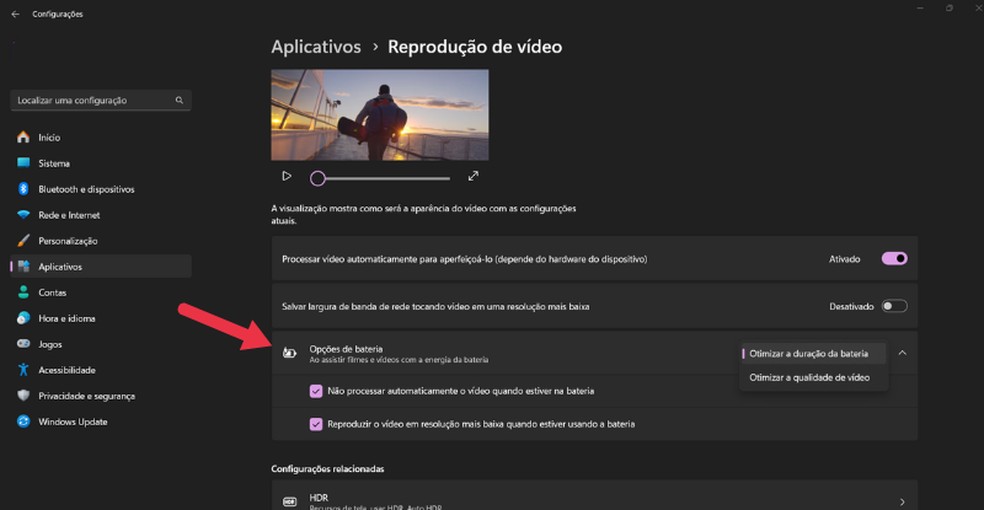Click the video preview thumbnail
984x510 pixels.
click(380, 115)
